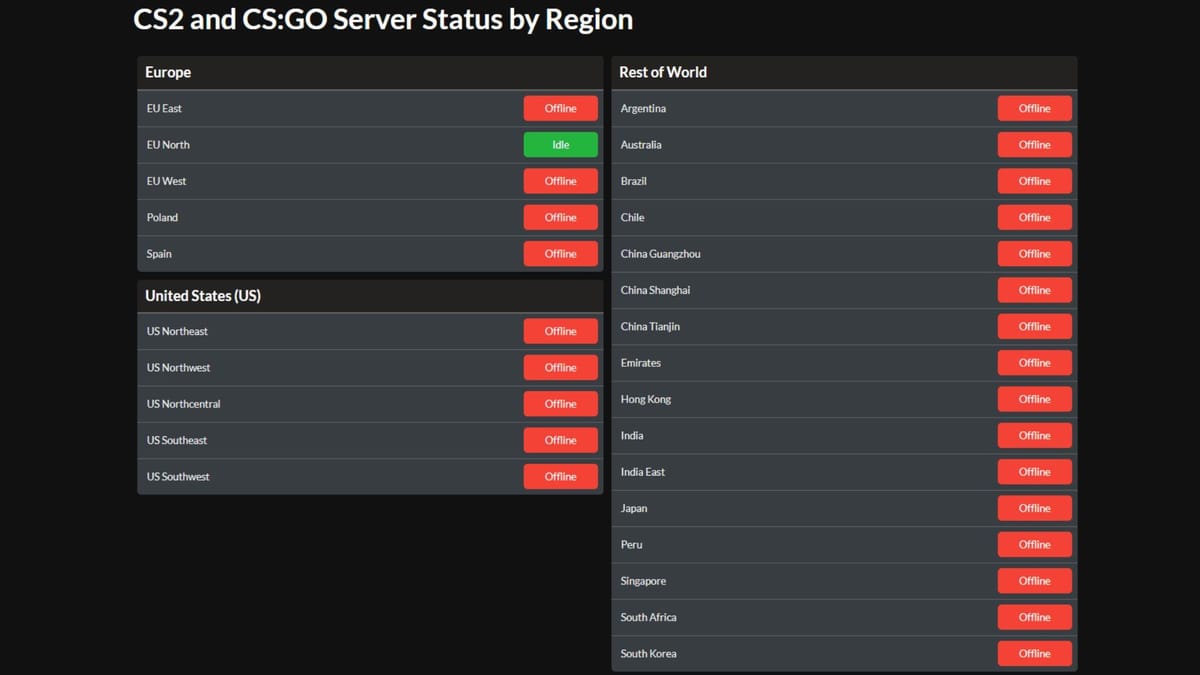Screen dimensions: 1200x675
Task: Click Peru's Offline status badge
Action: click(1035, 544)
